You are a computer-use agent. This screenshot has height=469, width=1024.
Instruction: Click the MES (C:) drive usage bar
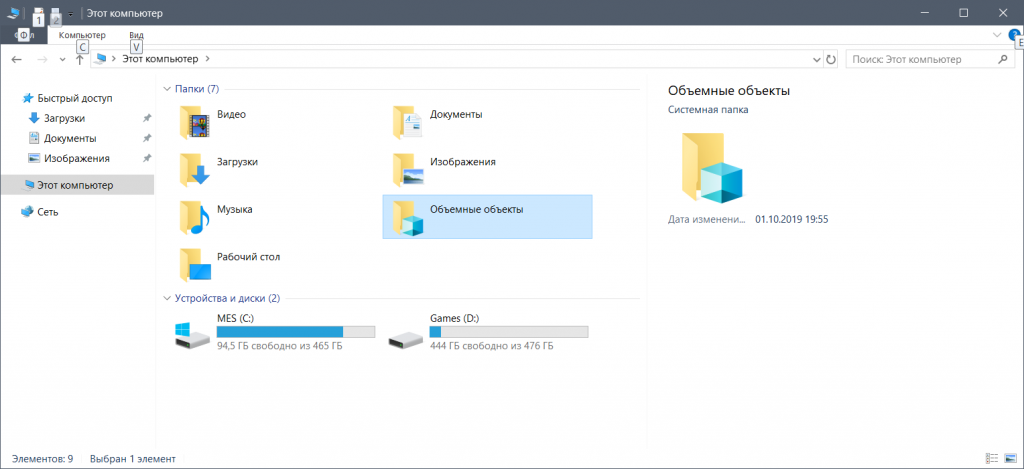296,332
